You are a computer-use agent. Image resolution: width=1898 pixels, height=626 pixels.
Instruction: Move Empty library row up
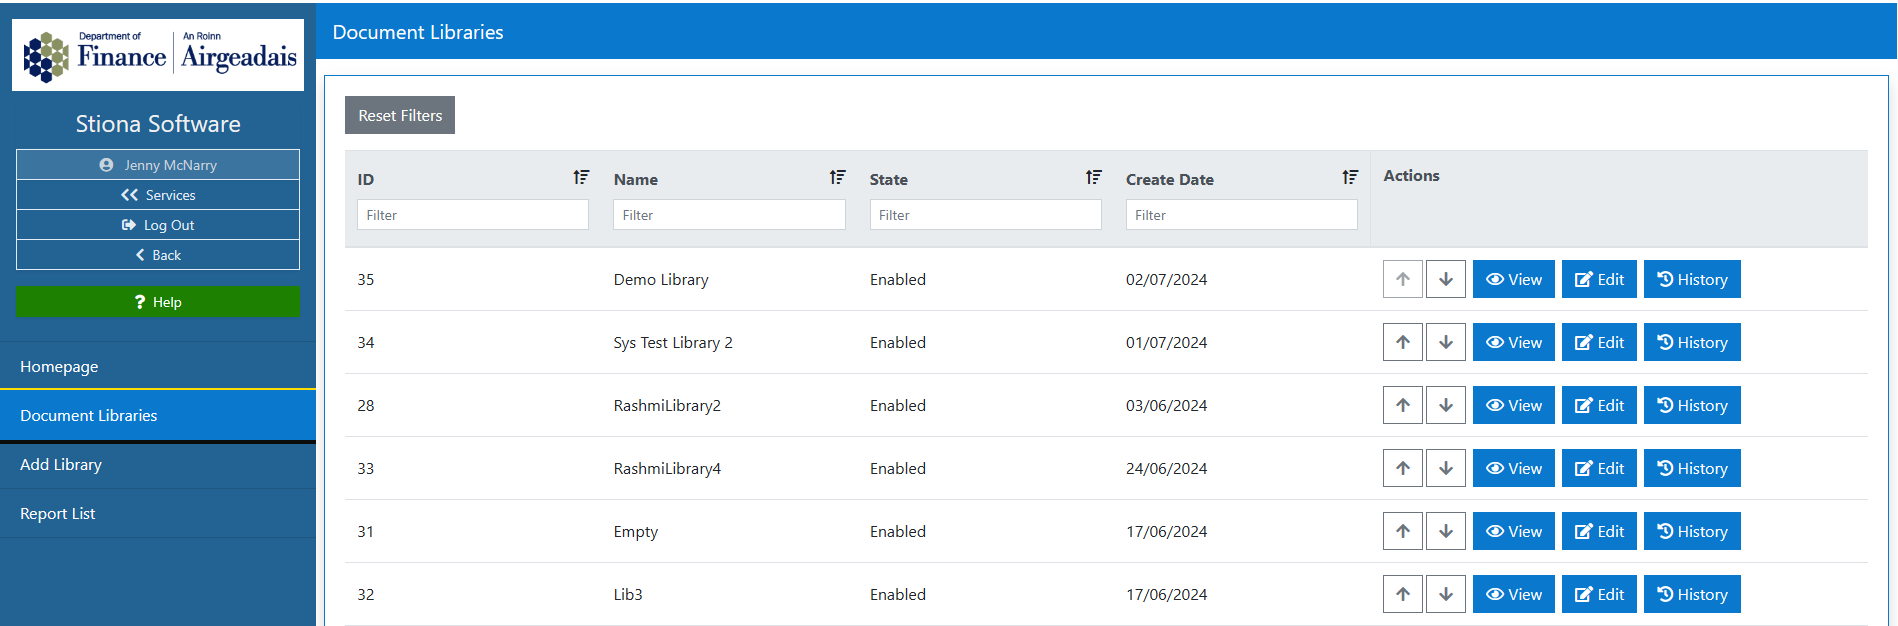[1403, 531]
